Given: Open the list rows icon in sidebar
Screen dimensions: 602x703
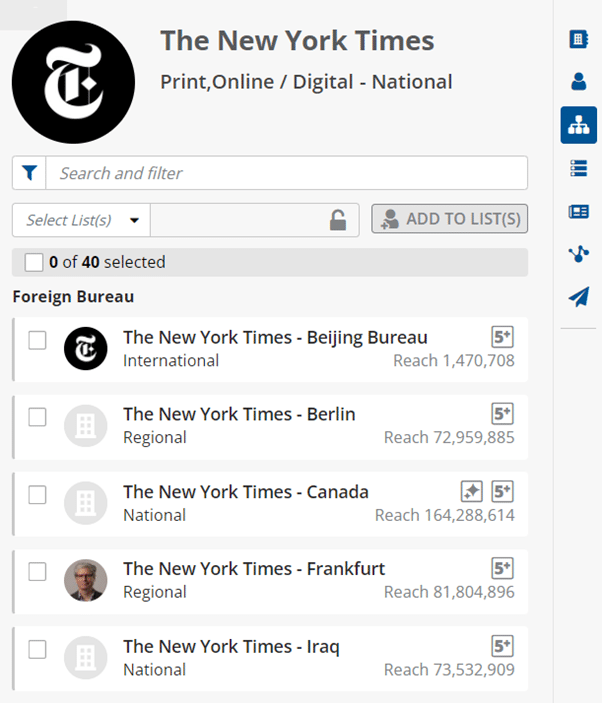Looking at the screenshot, I should 578,168.
